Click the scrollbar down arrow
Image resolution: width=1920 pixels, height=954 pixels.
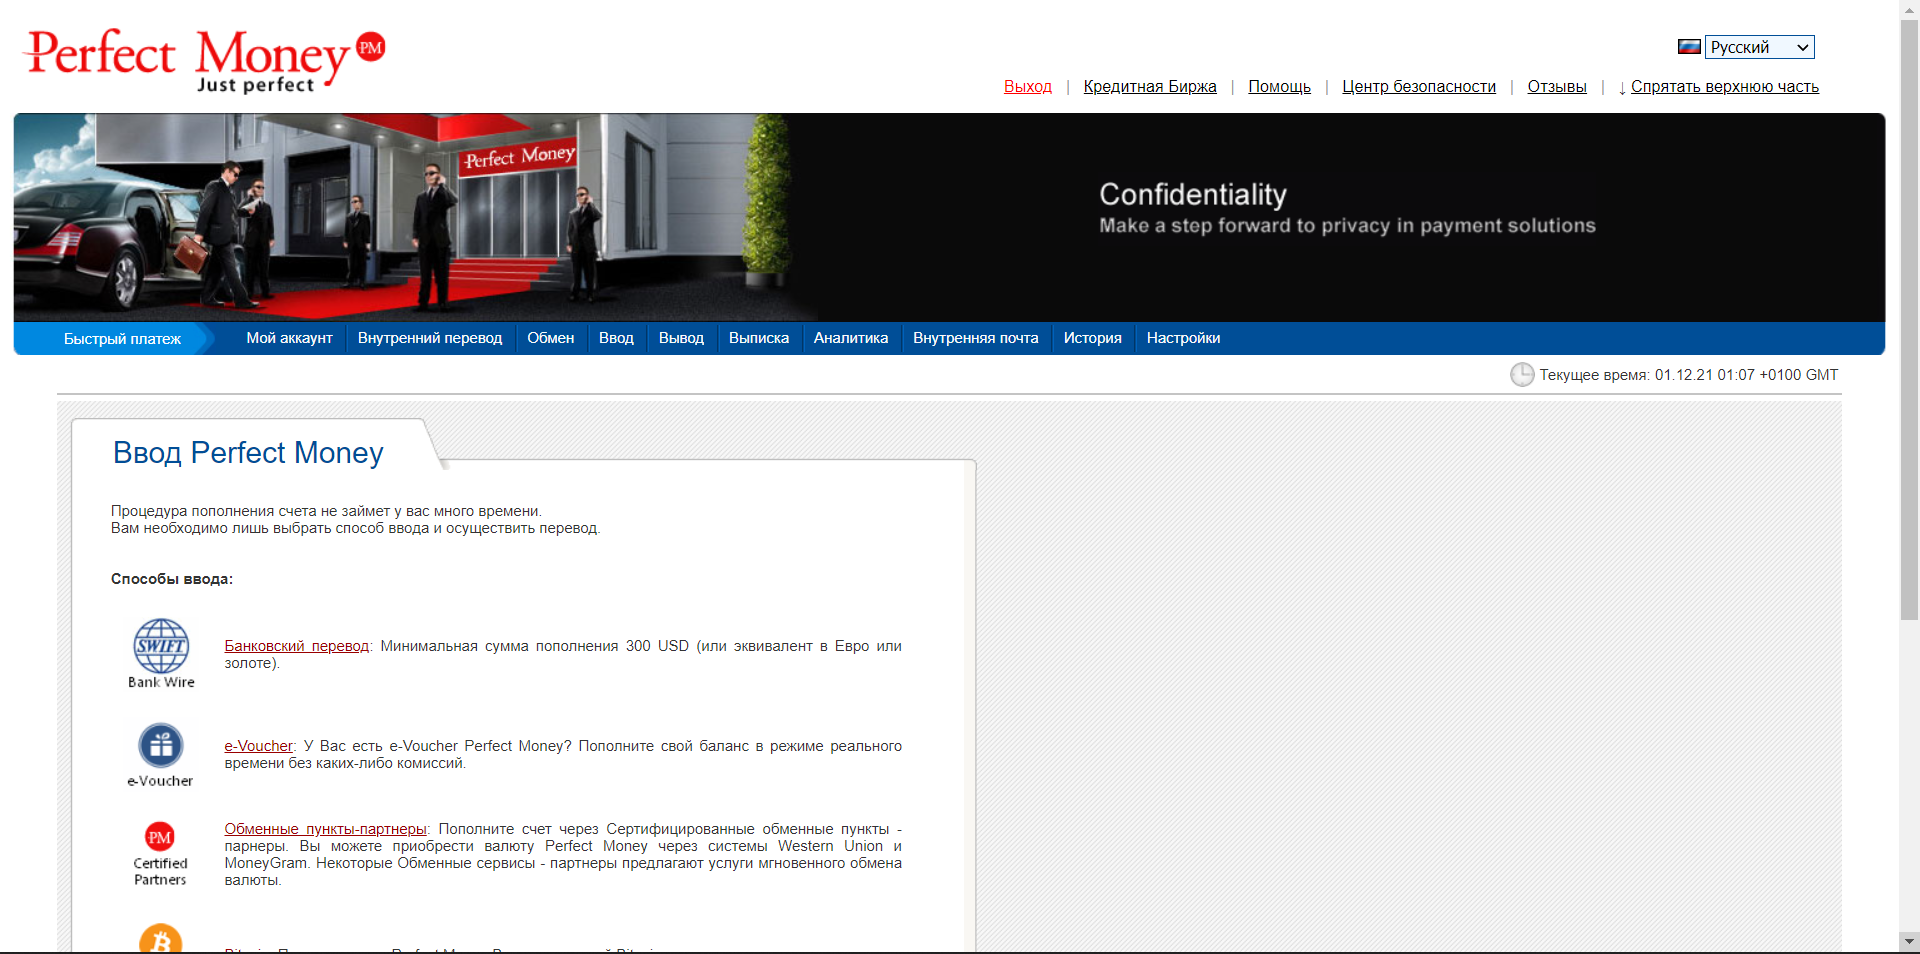tap(1909, 942)
